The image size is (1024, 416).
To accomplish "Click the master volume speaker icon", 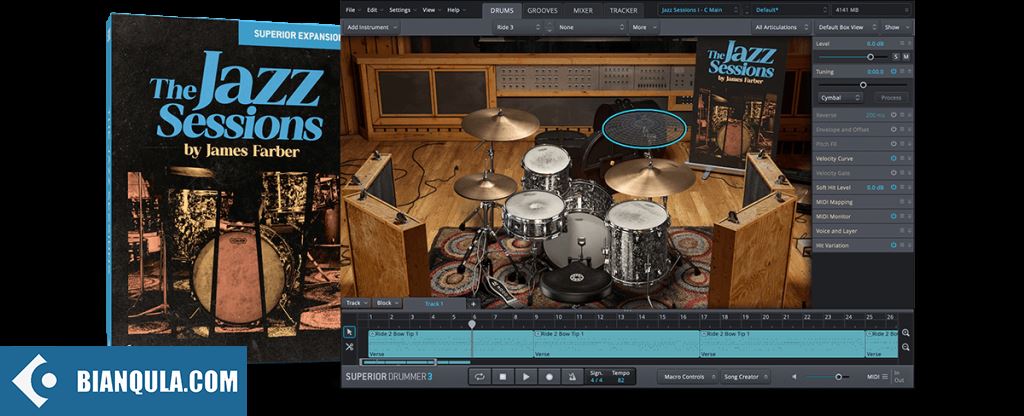I will 794,377.
